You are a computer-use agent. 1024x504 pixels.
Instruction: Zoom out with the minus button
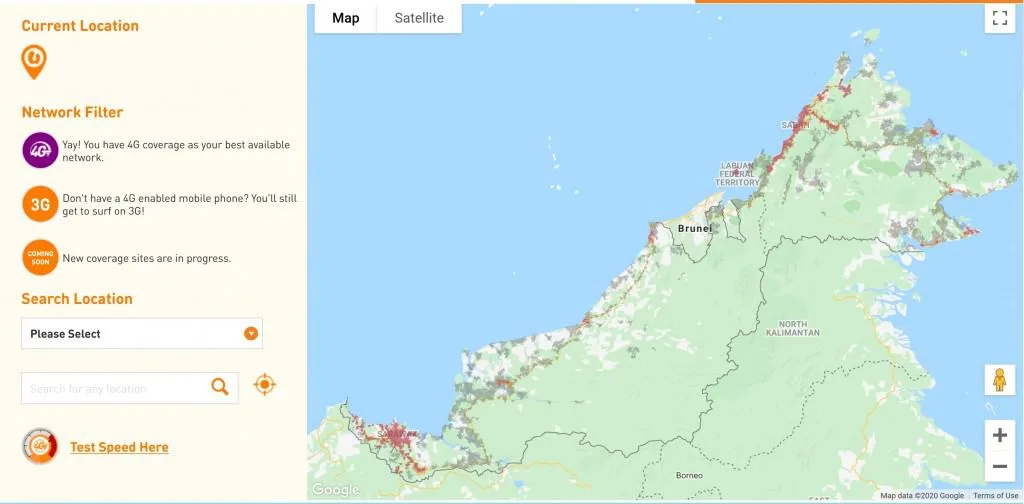(999, 467)
